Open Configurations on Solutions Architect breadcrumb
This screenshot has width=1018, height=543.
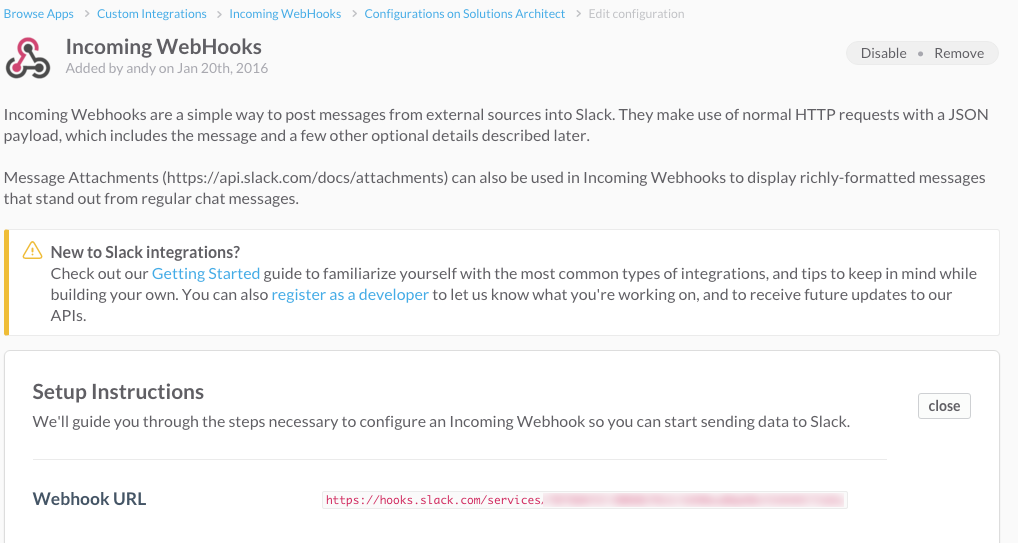(x=464, y=14)
